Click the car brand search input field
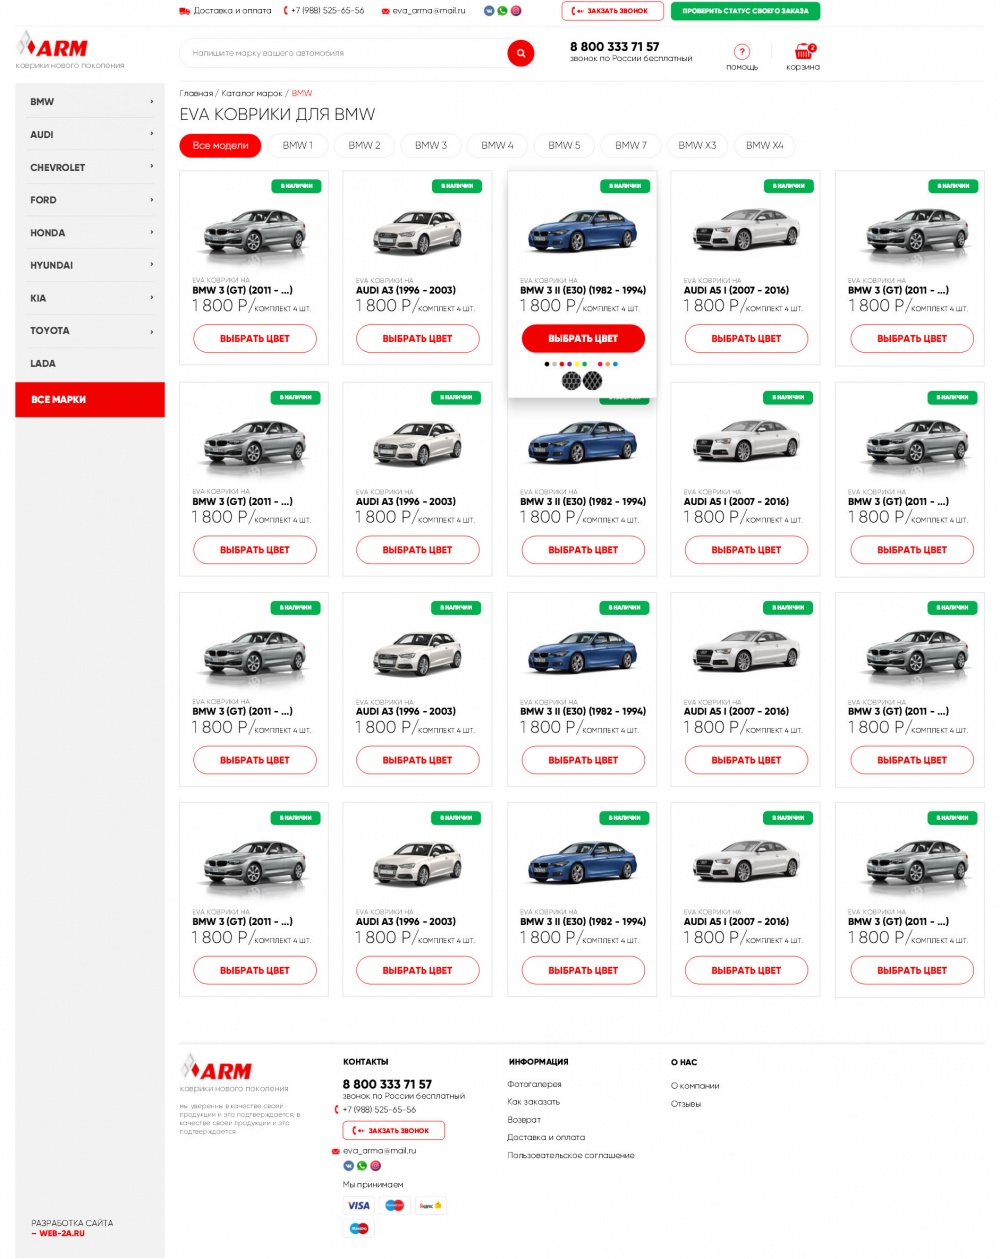Image resolution: width=1000 pixels, height=1259 pixels. (340, 53)
